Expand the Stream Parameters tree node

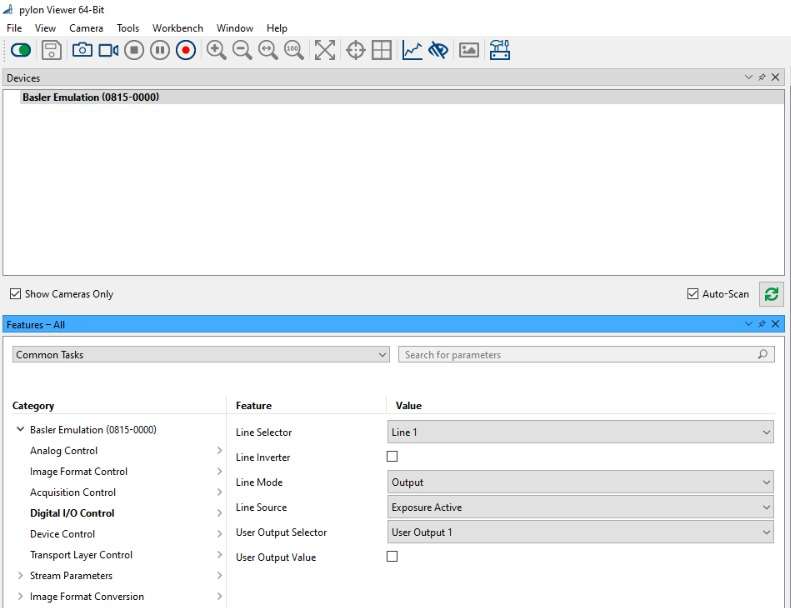coord(20,576)
